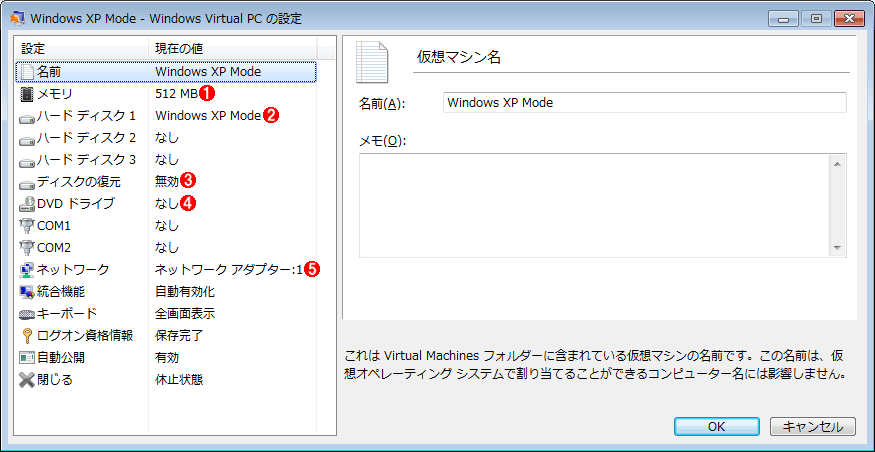Click the COM1 serial port icon

click(27, 226)
